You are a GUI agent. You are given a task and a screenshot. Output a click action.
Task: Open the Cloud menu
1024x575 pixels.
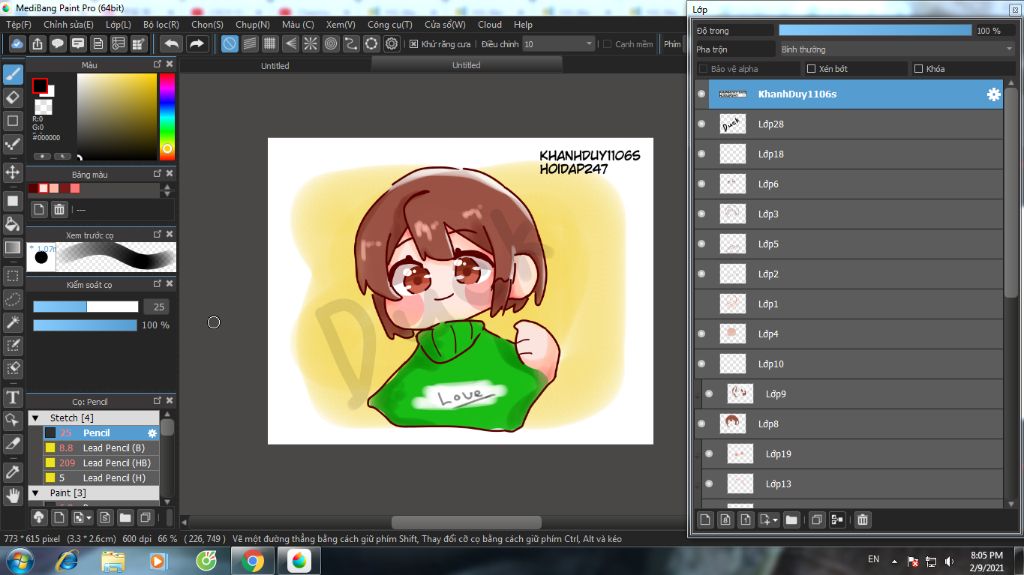490,24
